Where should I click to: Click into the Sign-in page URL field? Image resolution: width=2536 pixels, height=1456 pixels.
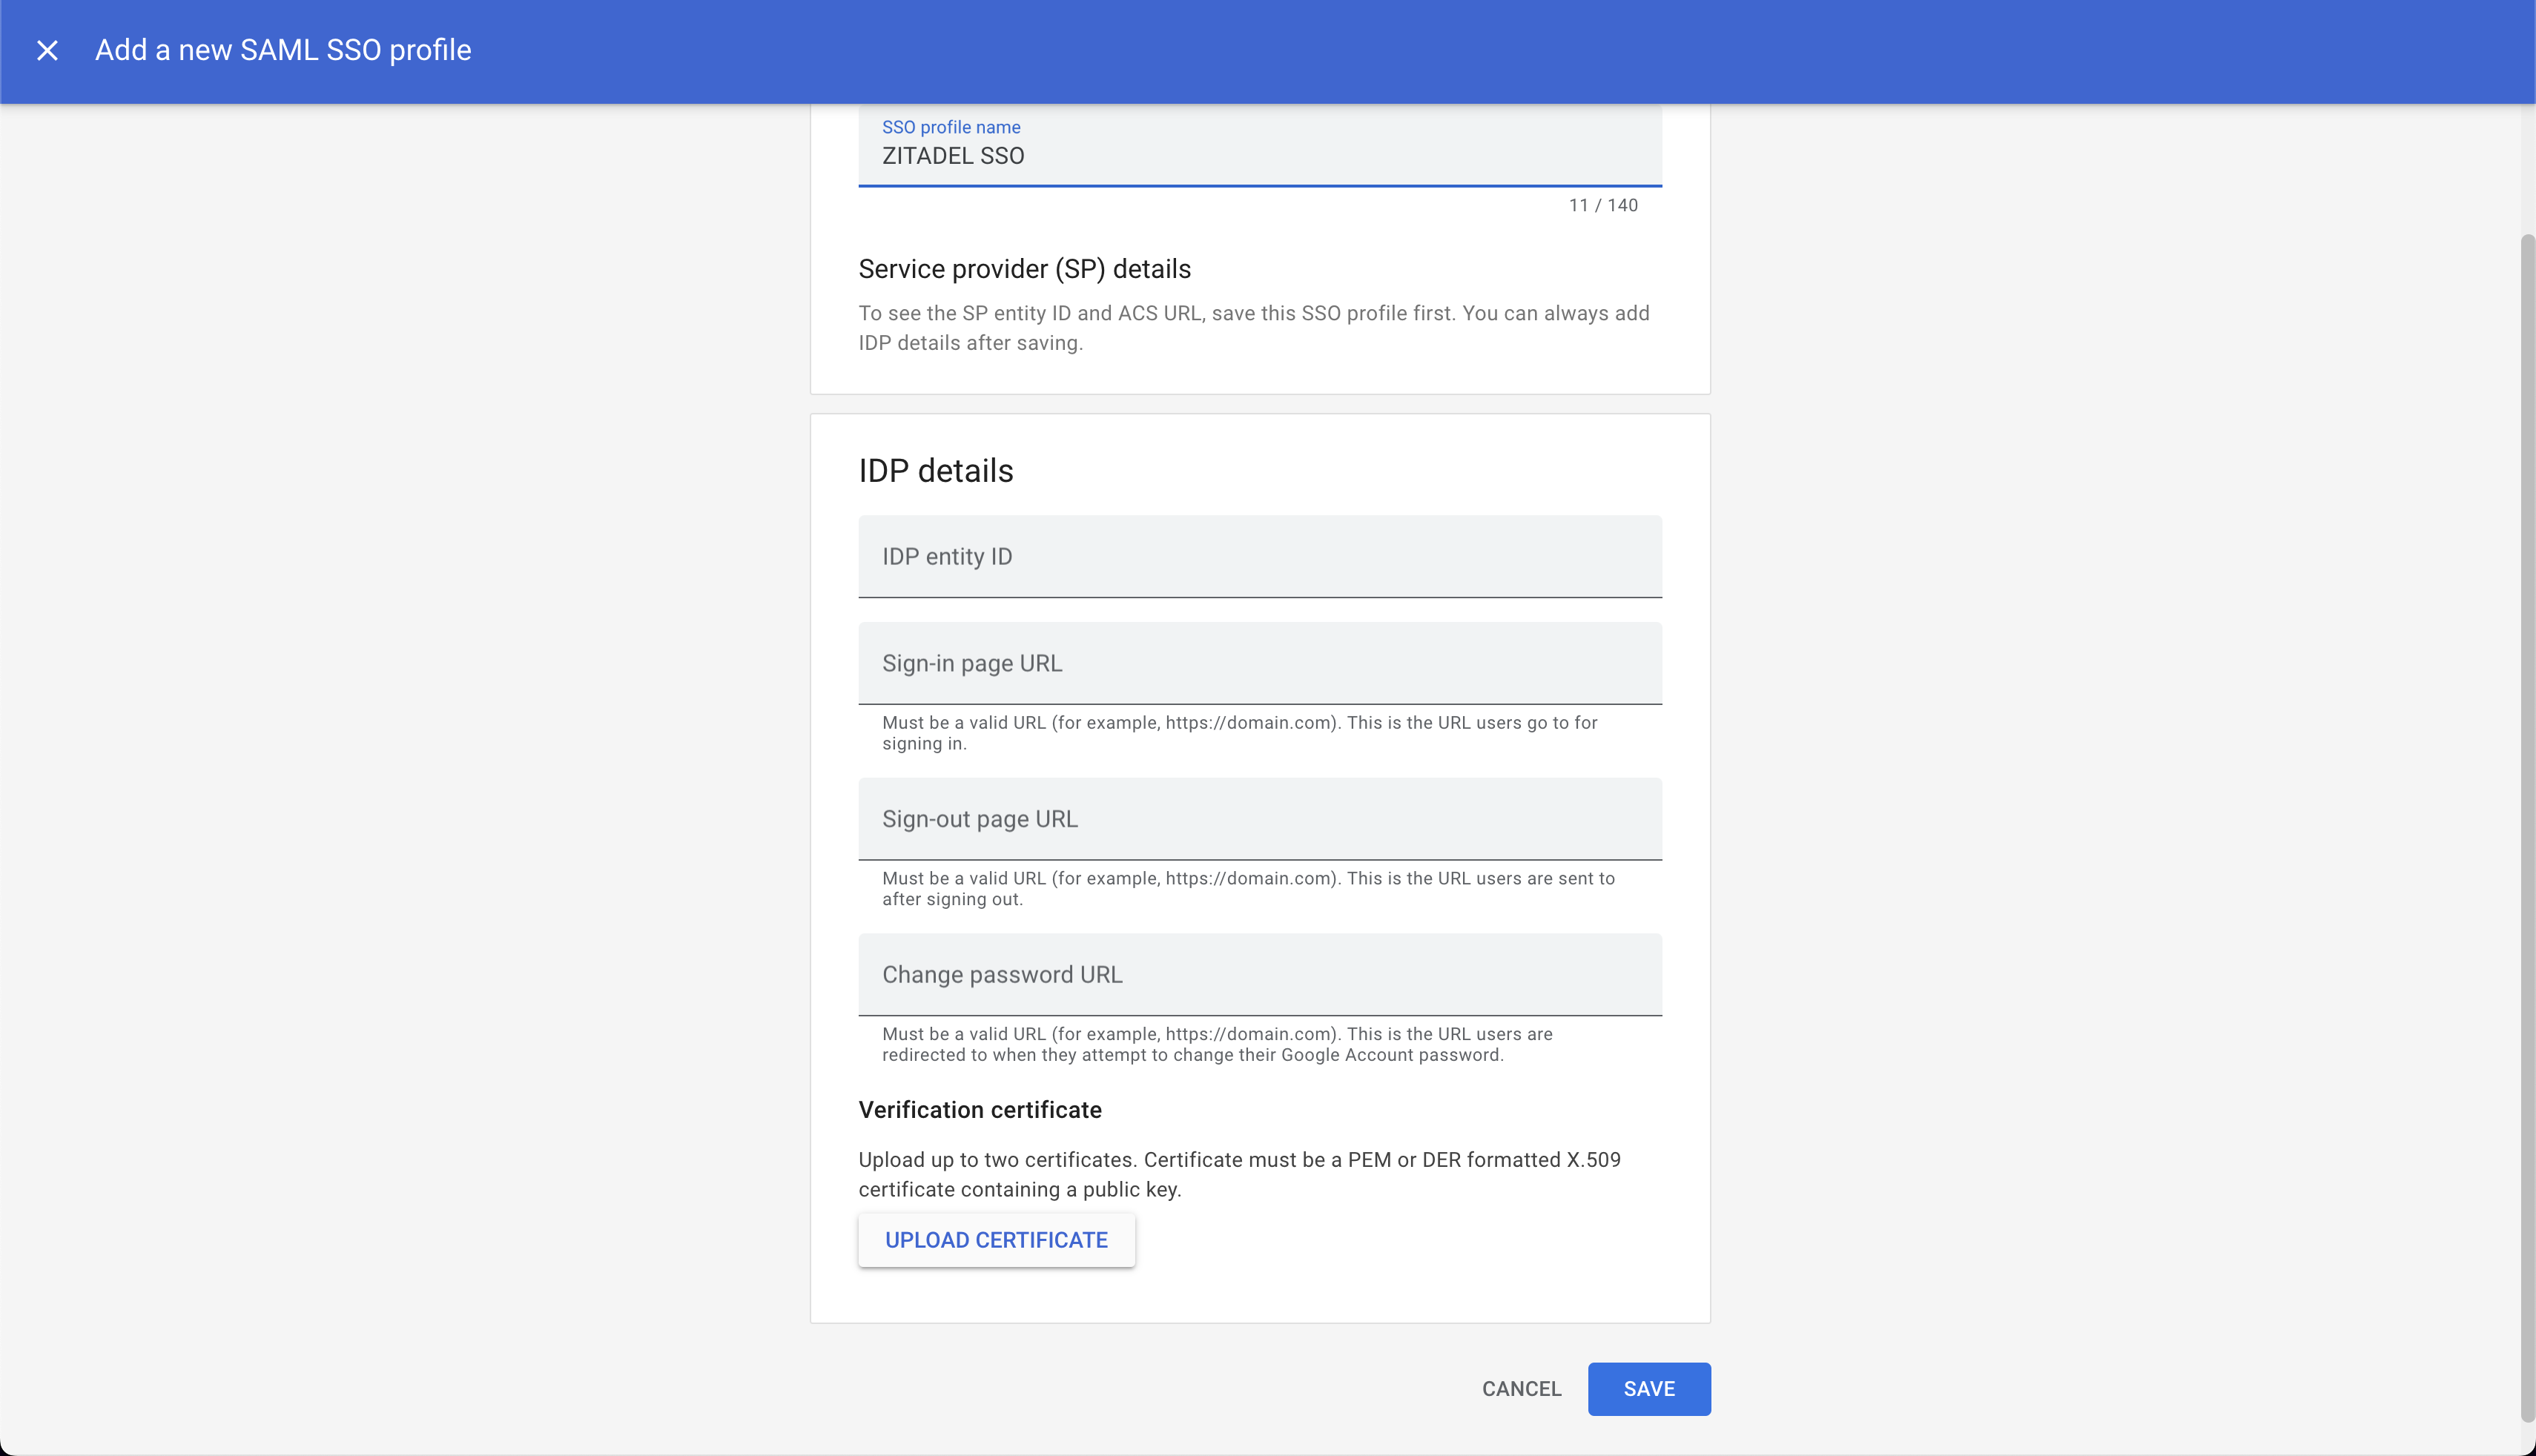click(1259, 663)
